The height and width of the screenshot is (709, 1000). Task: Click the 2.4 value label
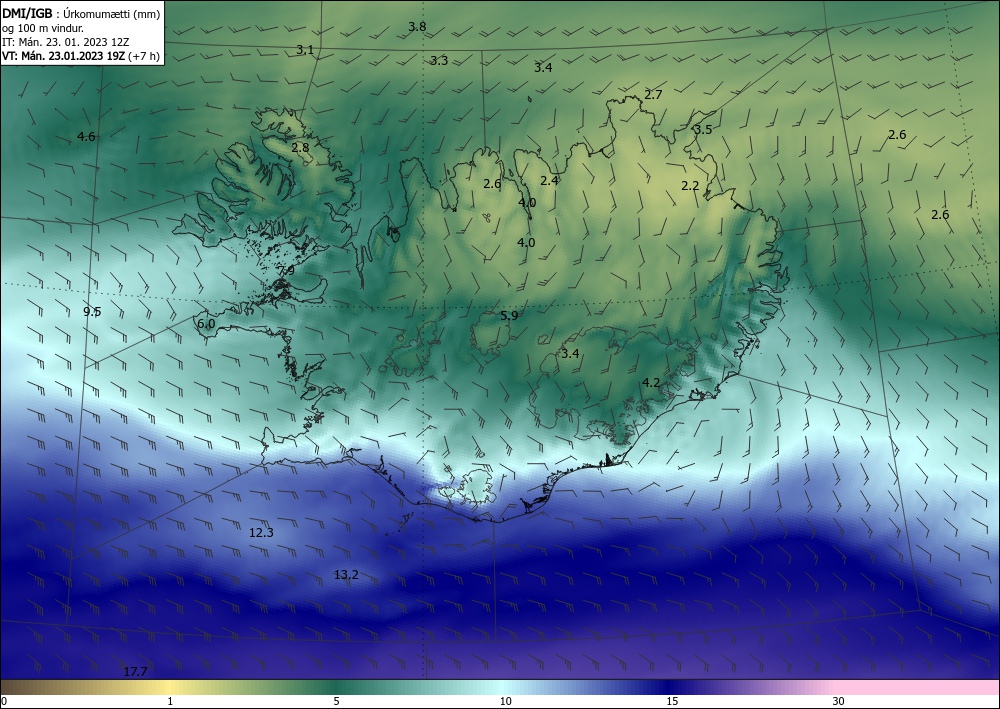coord(549,180)
